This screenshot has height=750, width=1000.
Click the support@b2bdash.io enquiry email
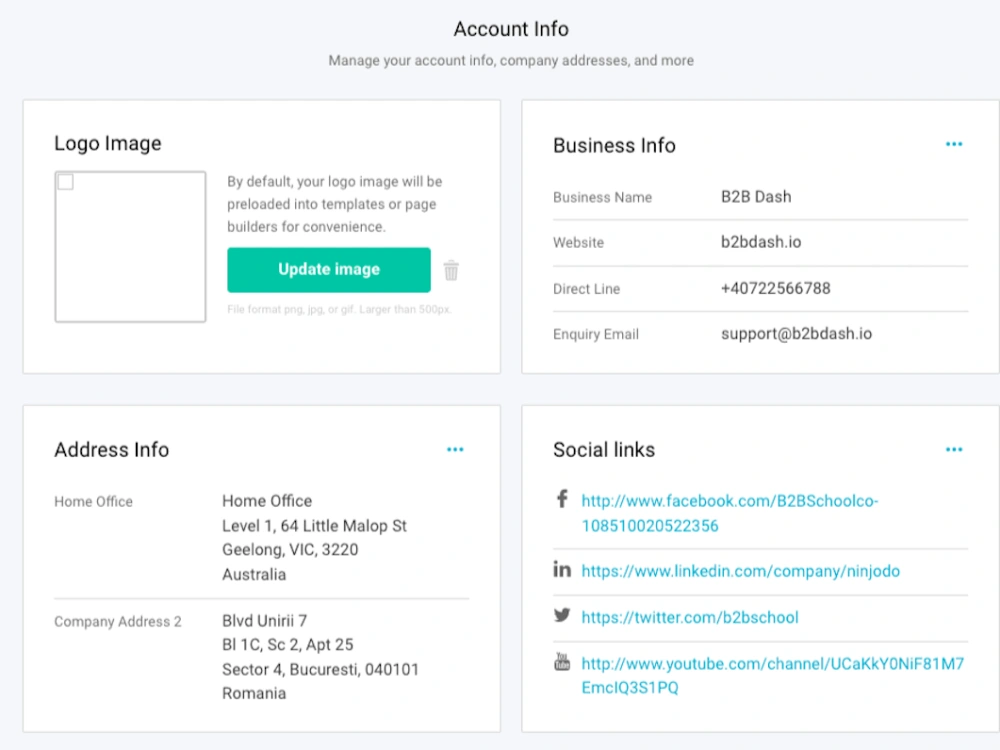coord(796,333)
